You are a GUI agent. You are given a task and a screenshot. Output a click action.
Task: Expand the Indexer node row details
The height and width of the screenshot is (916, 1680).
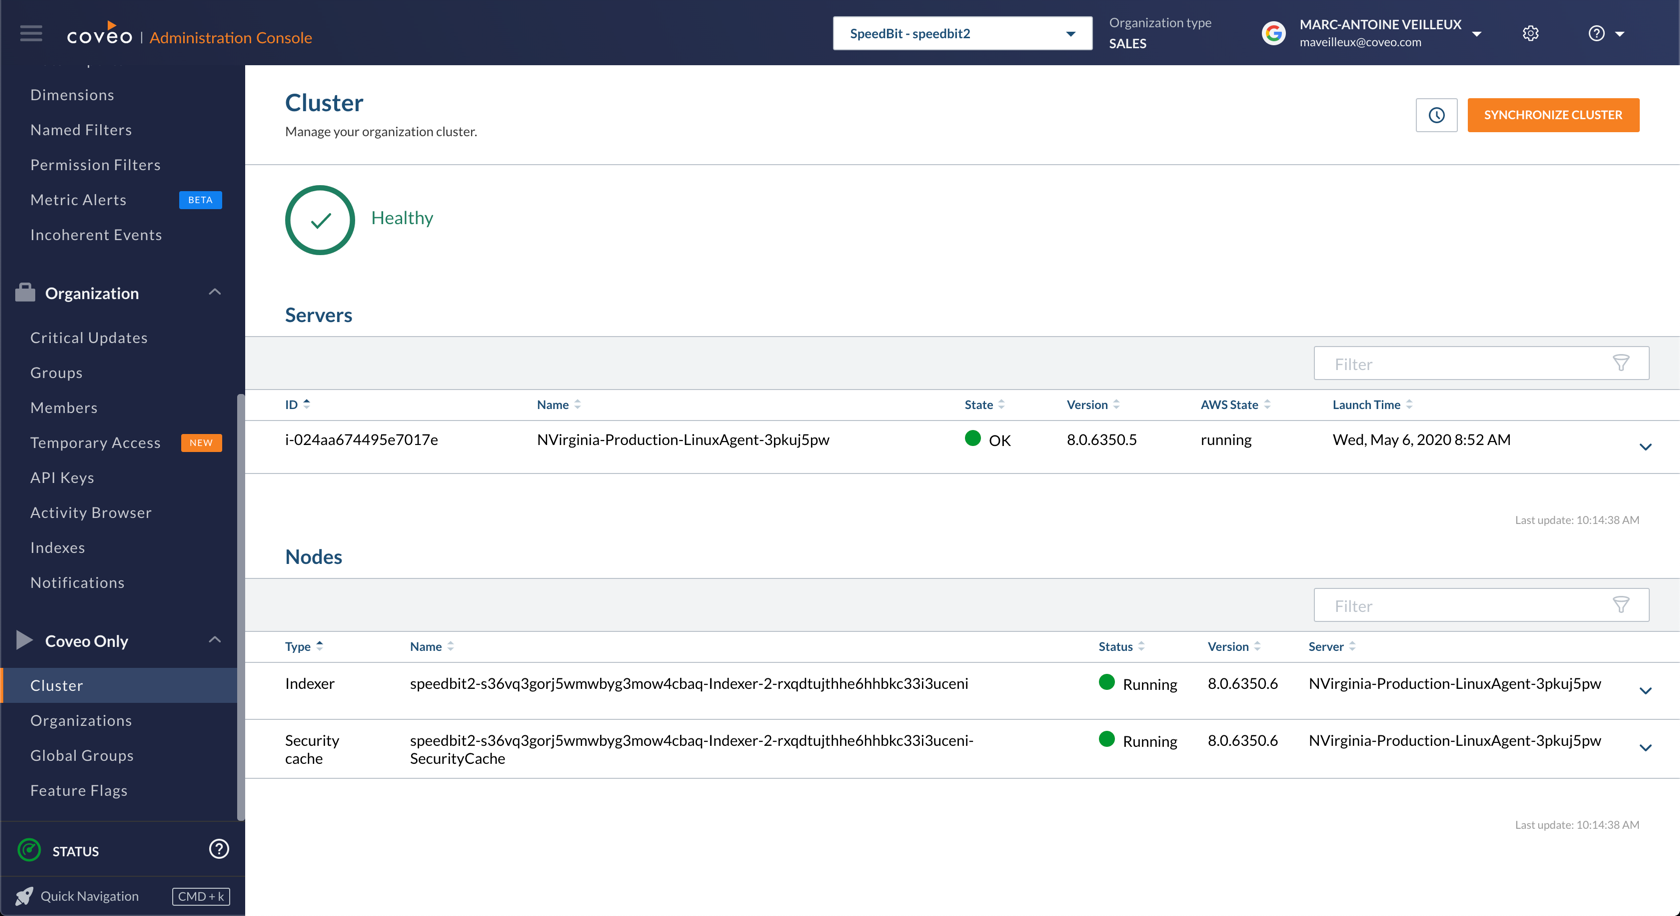click(1645, 690)
